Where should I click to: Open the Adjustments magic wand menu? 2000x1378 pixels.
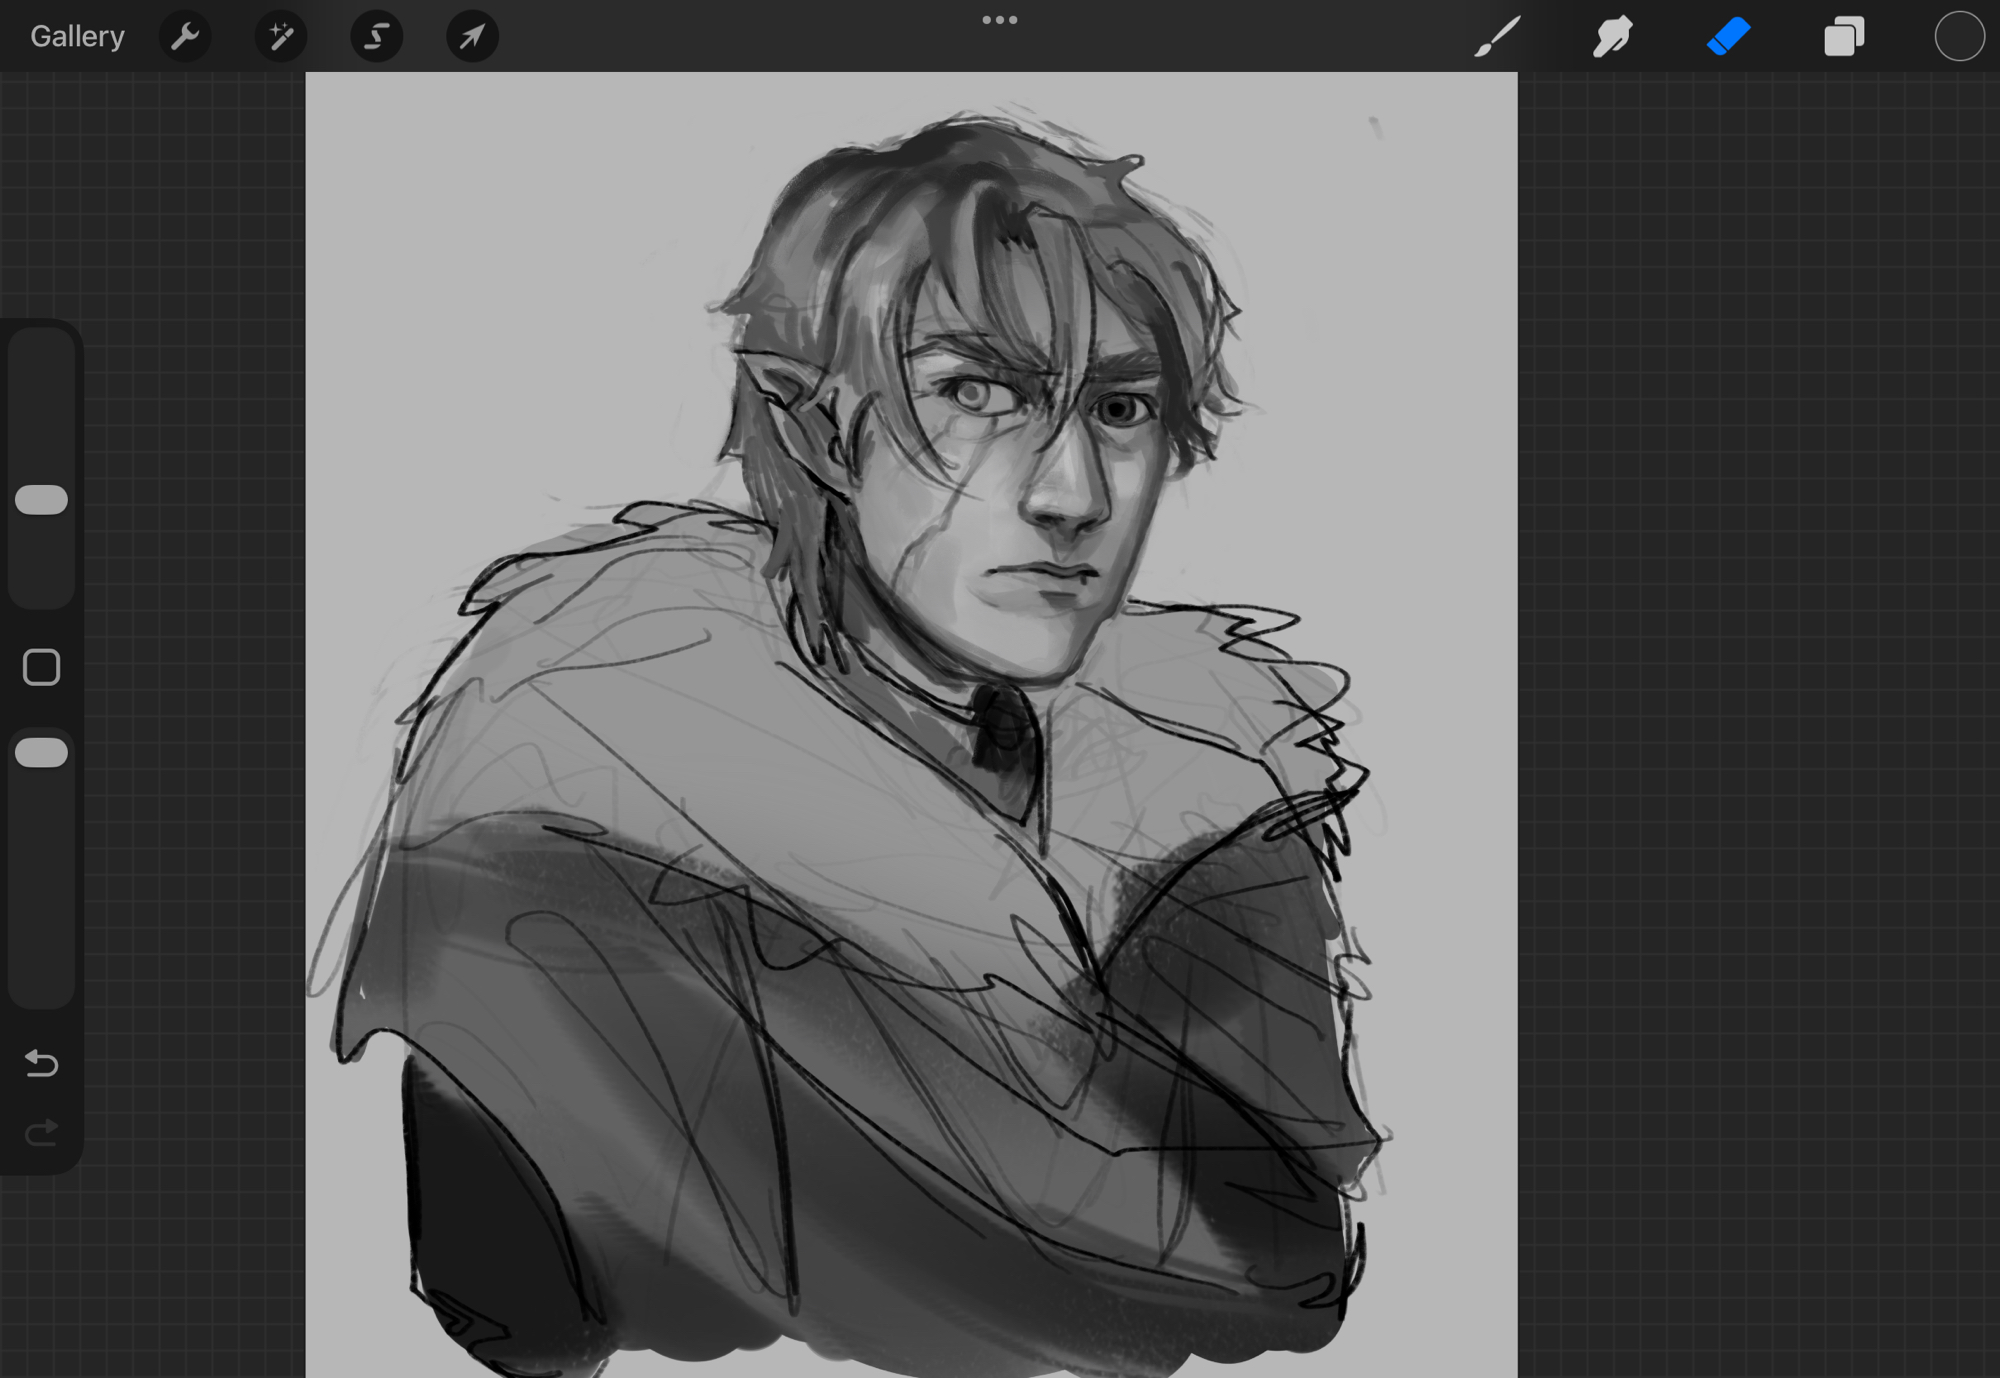coord(281,37)
